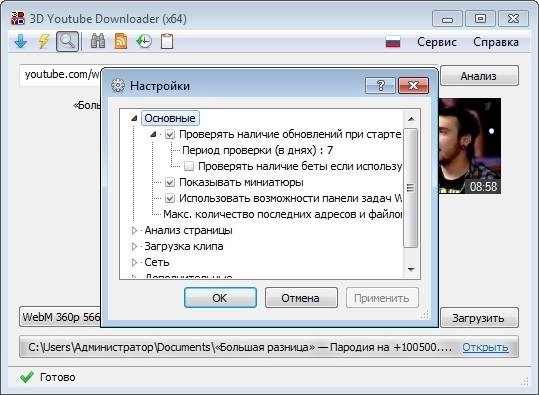Click the settings list scrollbar up arrow
Screen dimensions: 539x395
point(410,119)
